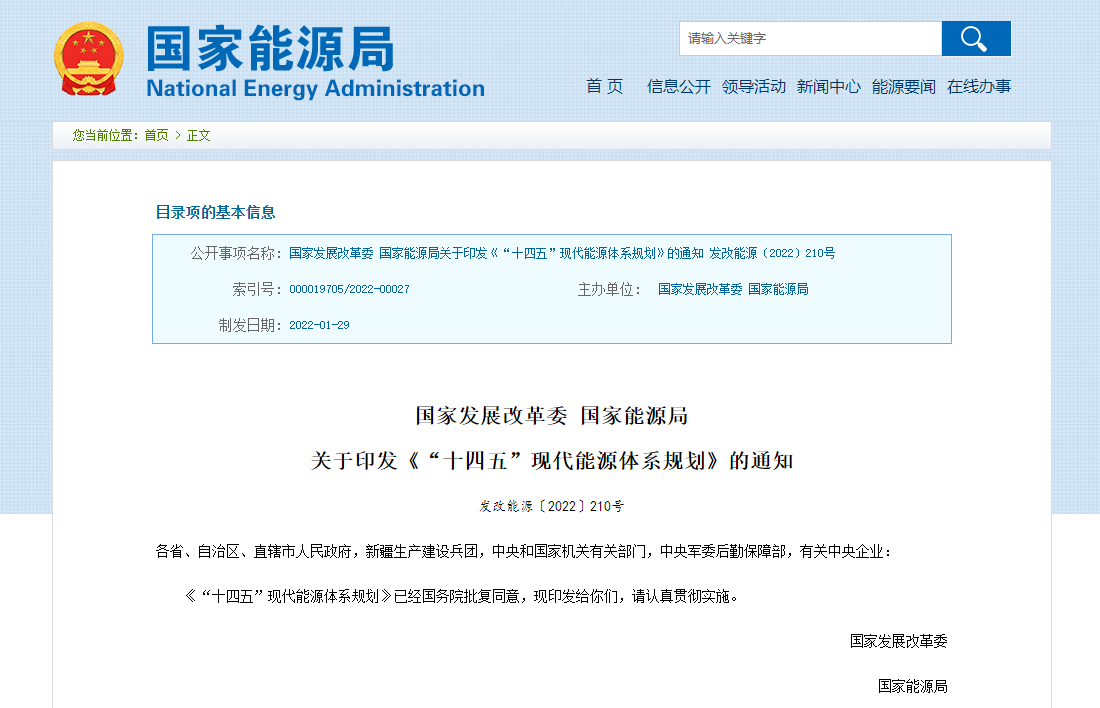Click the 主办单位 value 国家发展改革委 国家能源局

pyautogui.click(x=733, y=289)
